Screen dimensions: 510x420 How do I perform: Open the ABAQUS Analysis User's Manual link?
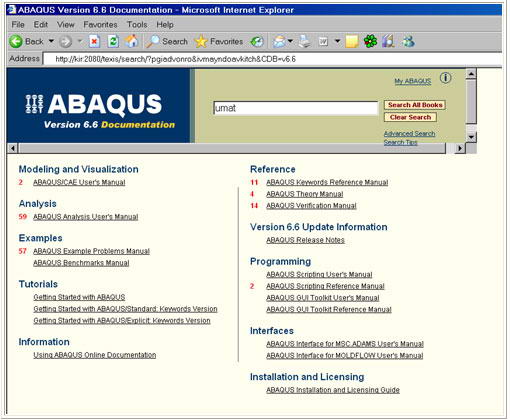(85, 217)
